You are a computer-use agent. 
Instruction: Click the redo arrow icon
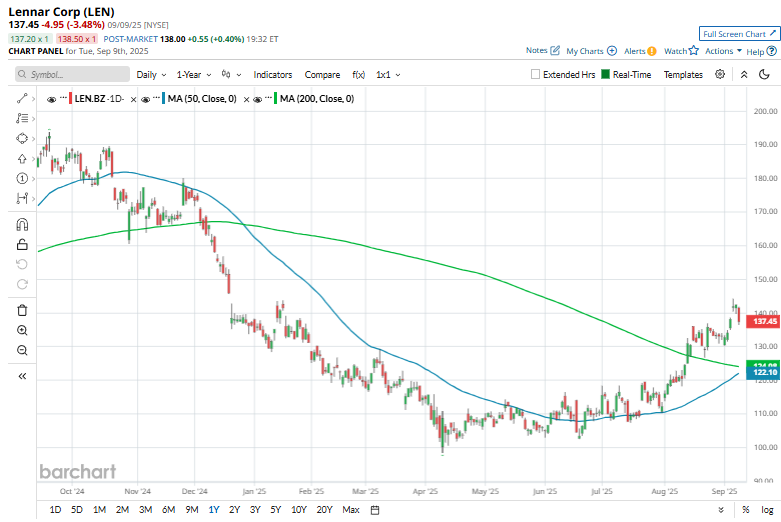click(22, 284)
